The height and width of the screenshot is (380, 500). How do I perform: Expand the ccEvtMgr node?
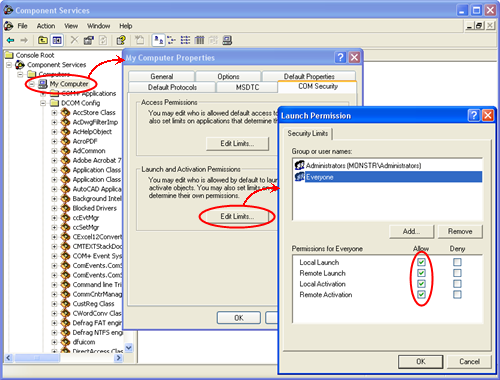(54, 218)
